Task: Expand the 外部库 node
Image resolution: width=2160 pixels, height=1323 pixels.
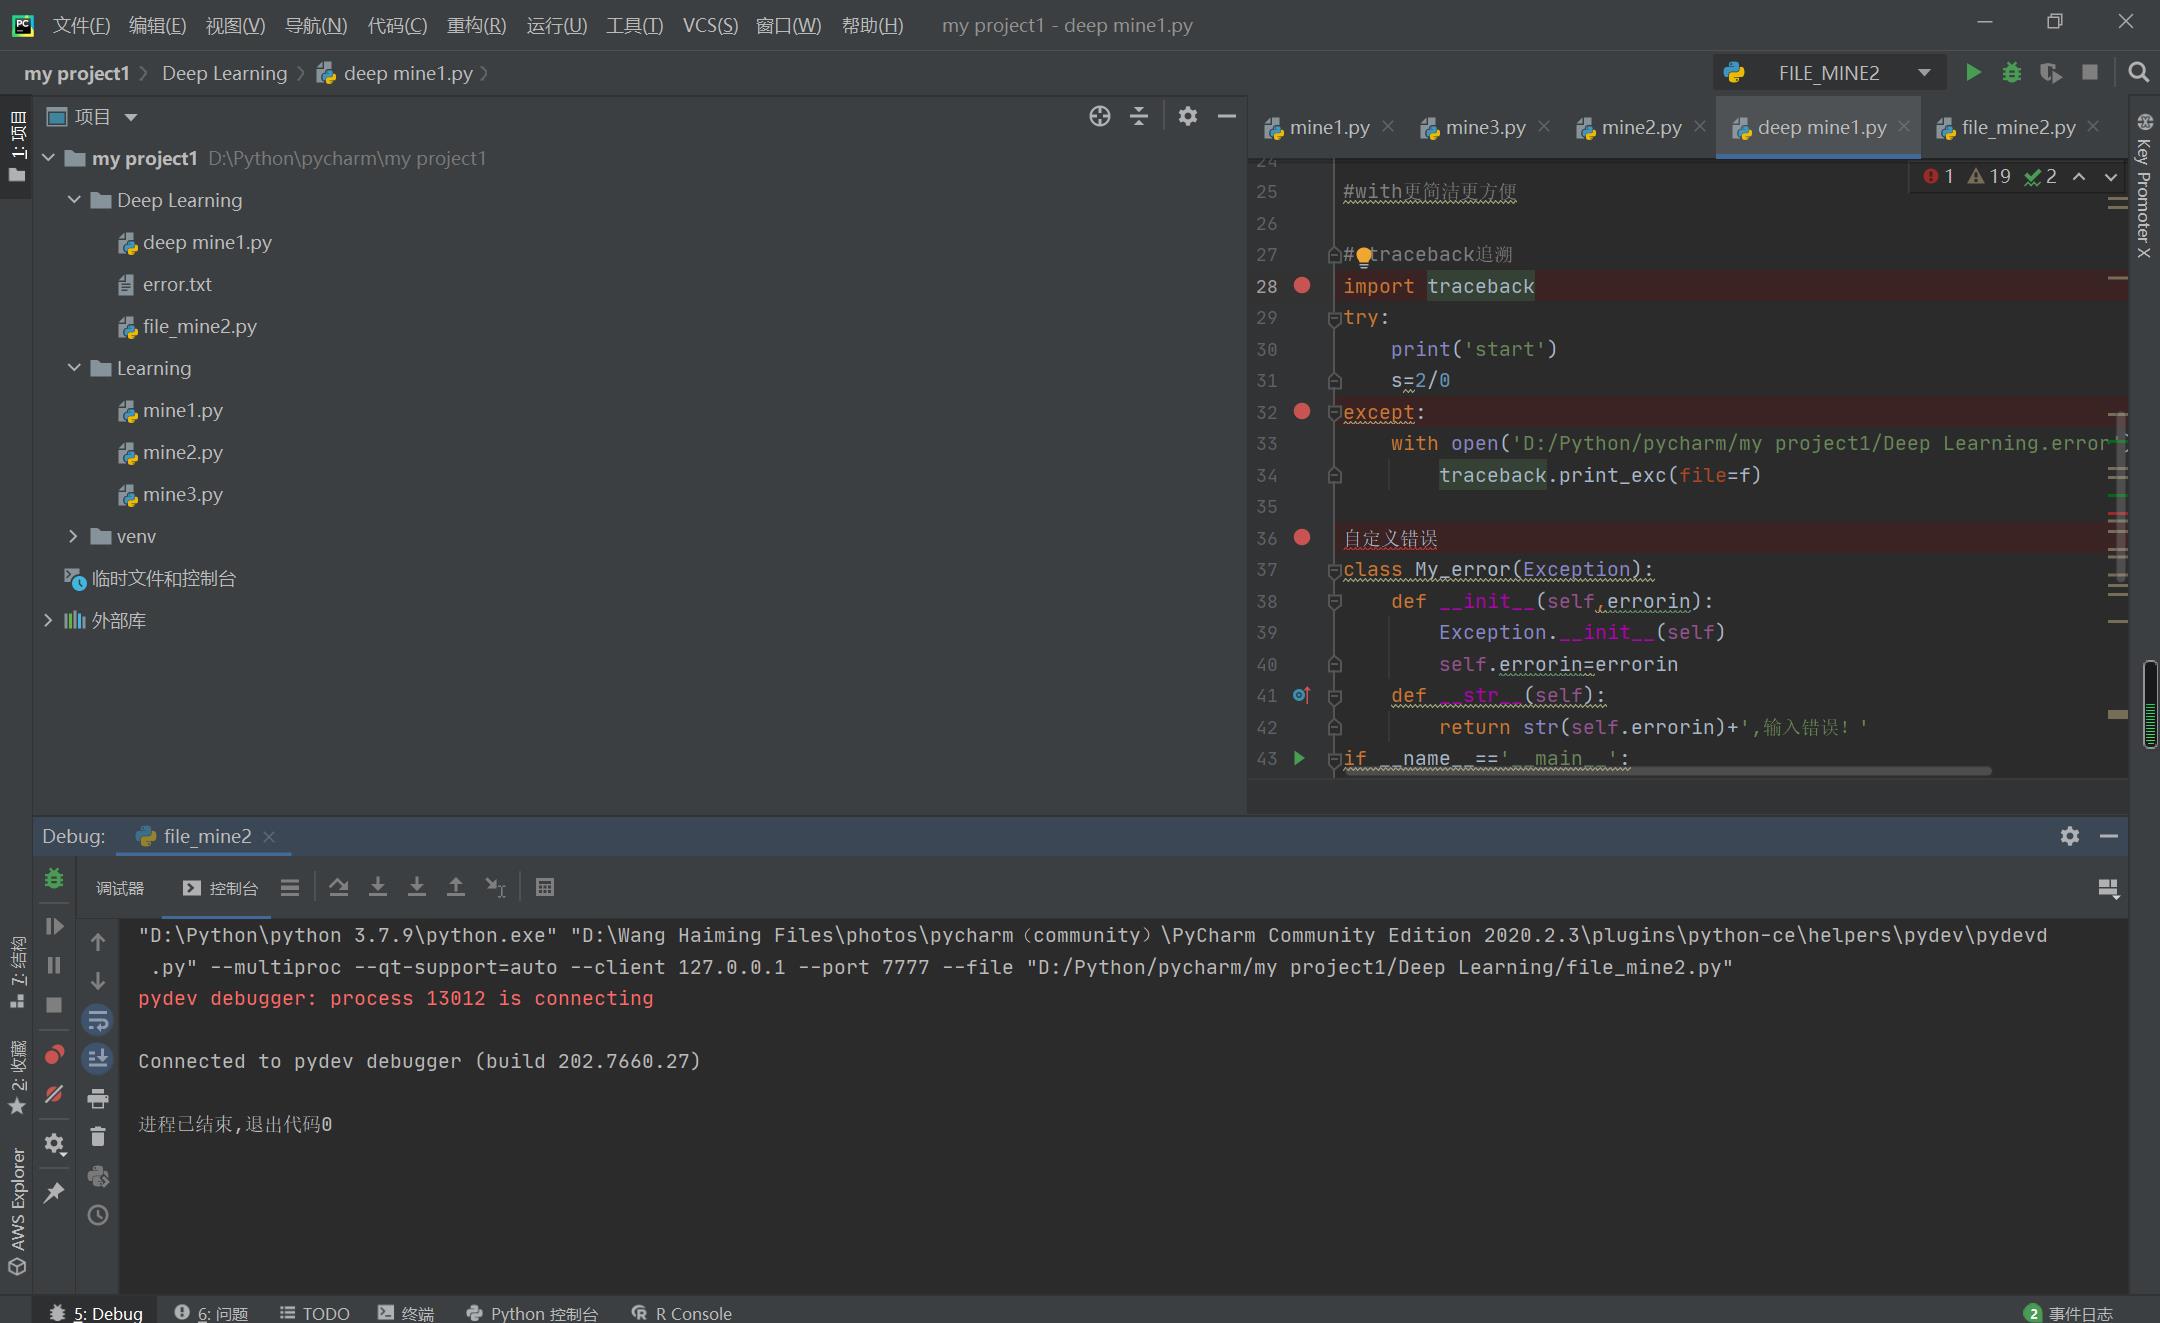Action: tap(48, 620)
